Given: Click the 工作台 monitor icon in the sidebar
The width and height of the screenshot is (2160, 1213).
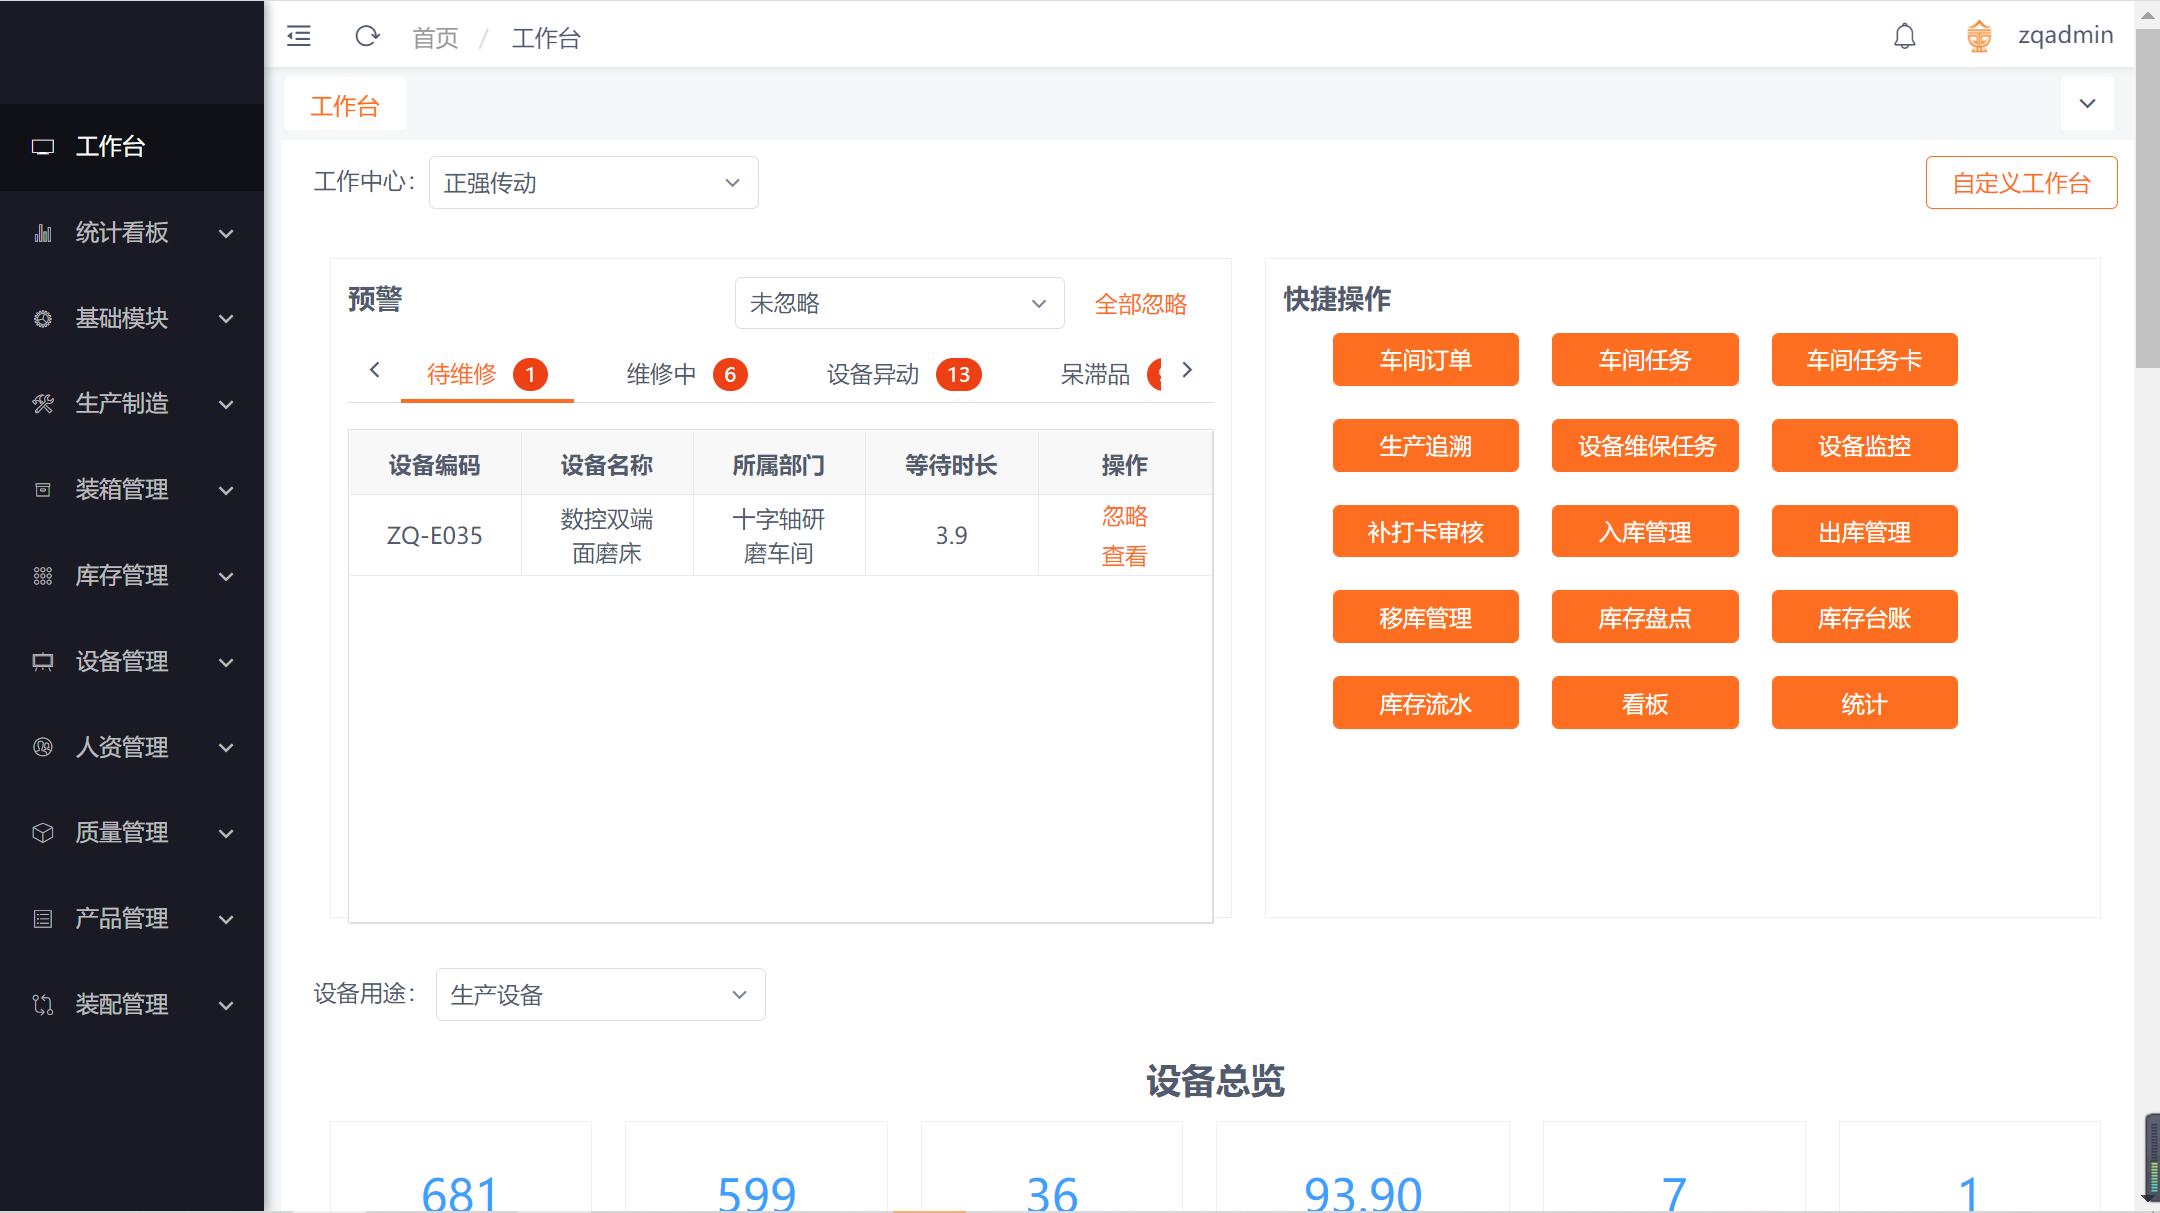Looking at the screenshot, I should pos(43,147).
